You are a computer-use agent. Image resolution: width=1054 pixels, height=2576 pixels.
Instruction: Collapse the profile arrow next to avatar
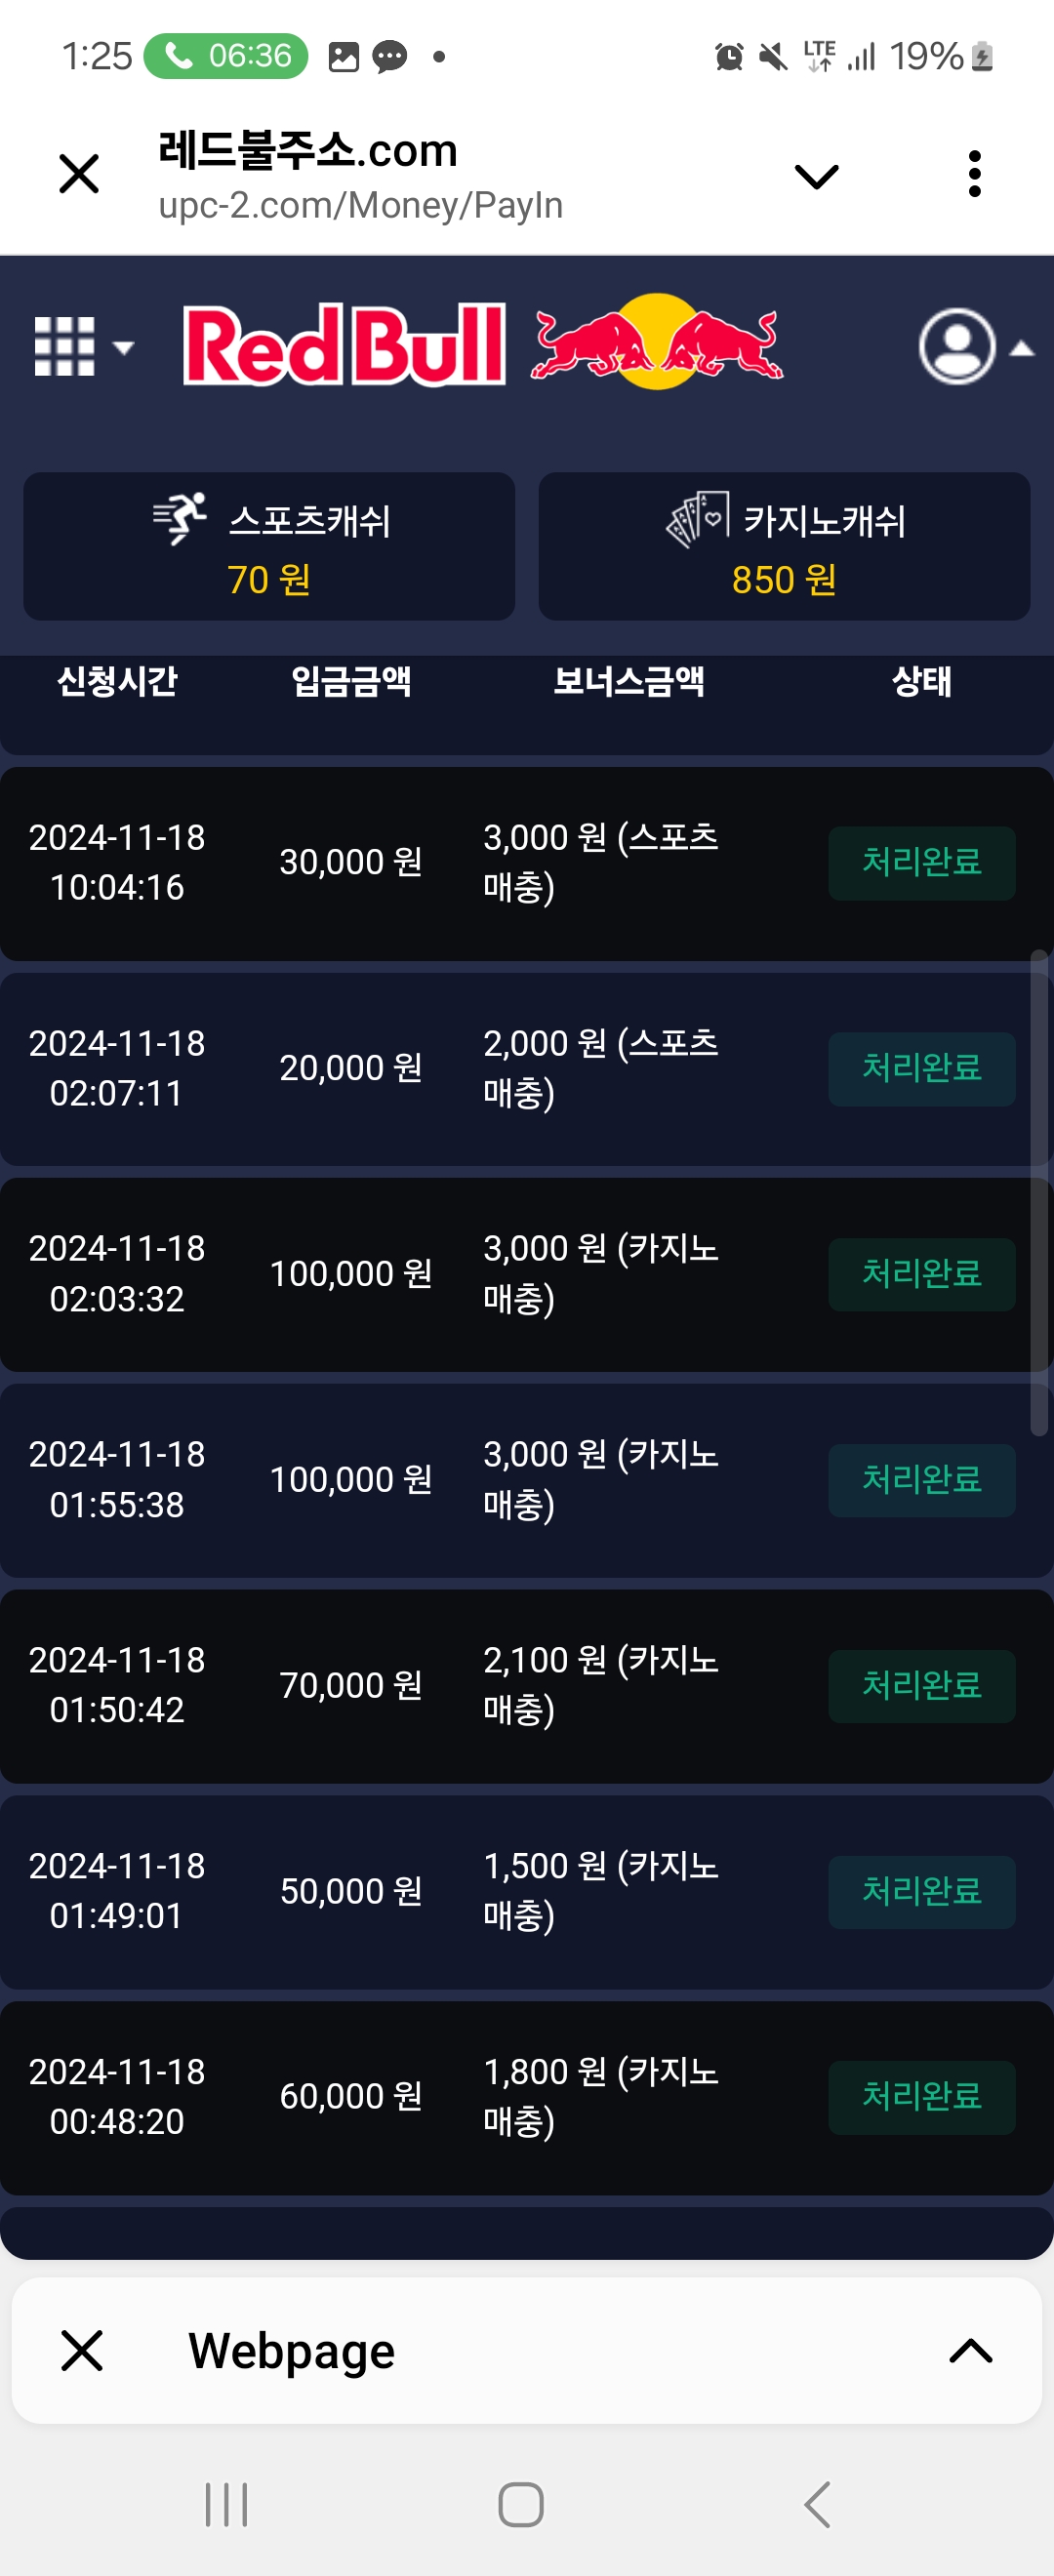1022,348
